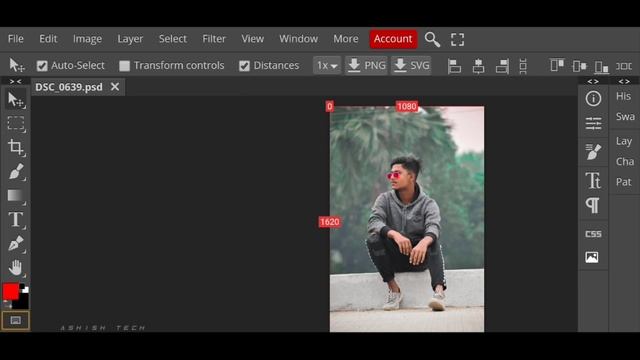The height and width of the screenshot is (360, 640).
Task: Toggle the Distances checkbox
Action: (244, 66)
